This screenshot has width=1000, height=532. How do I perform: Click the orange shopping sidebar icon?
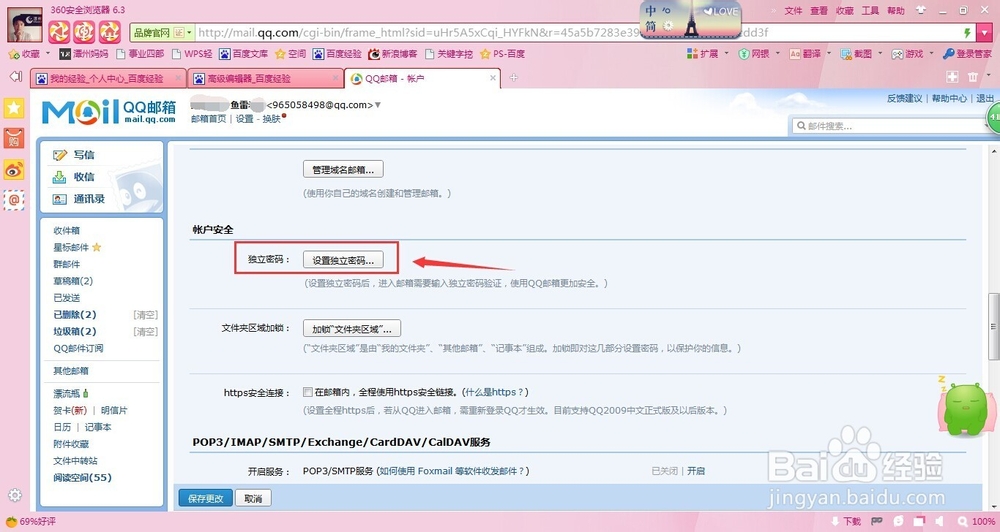(14, 138)
